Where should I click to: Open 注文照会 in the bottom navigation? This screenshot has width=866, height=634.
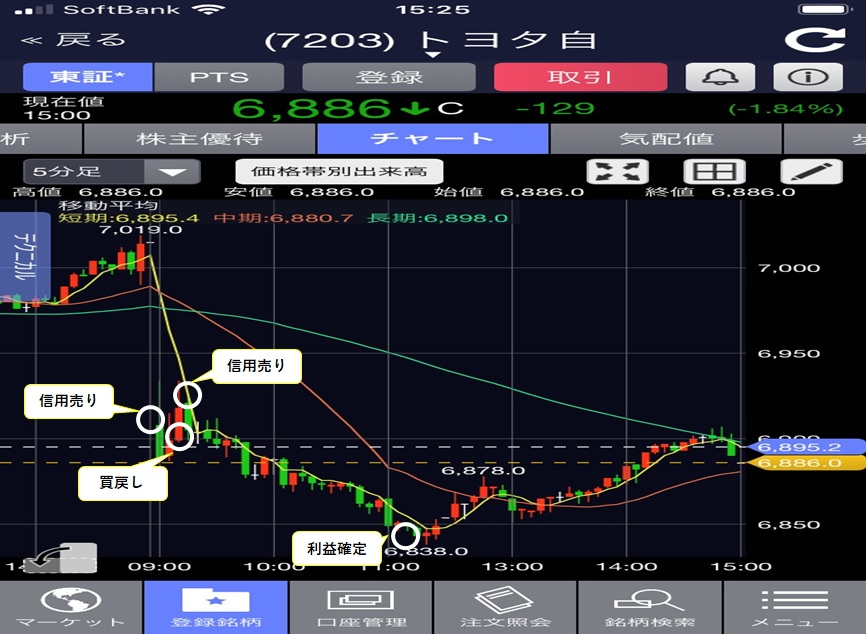pos(505,607)
